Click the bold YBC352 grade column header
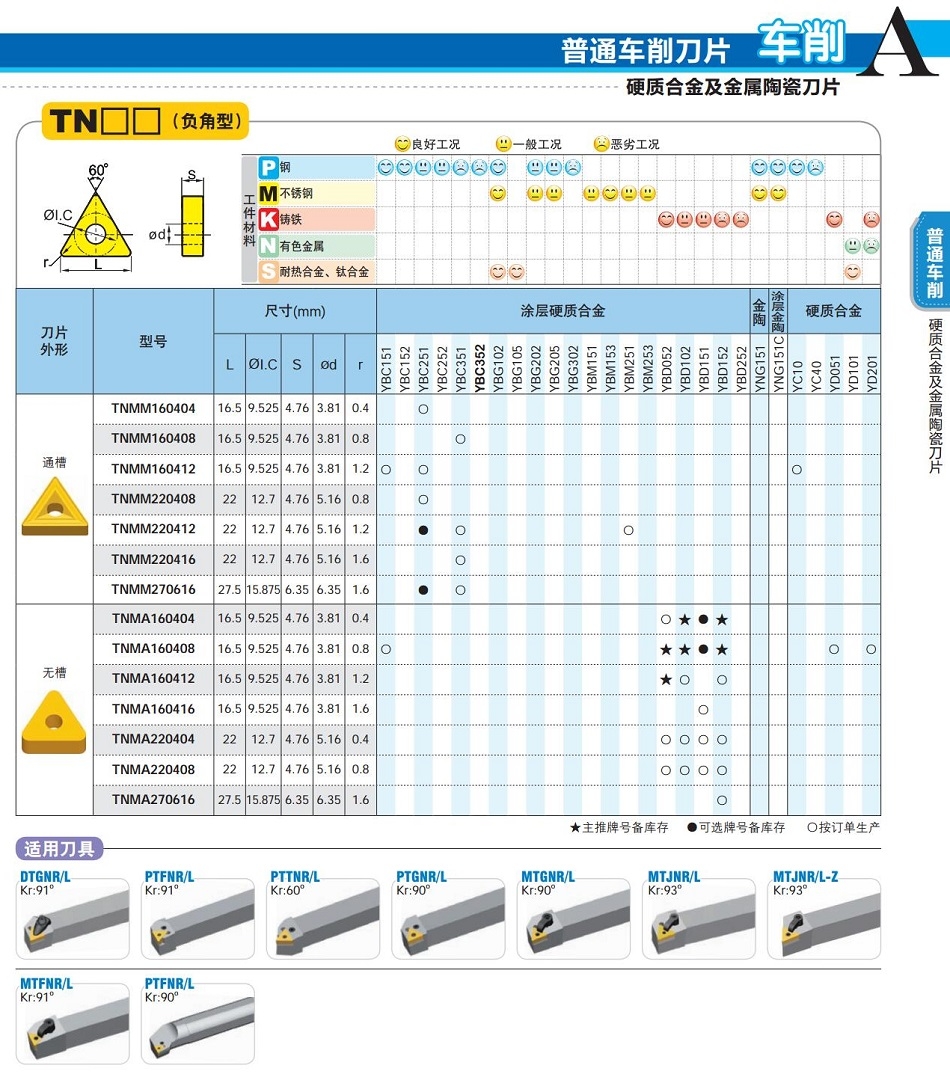The height and width of the screenshot is (1086, 950). click(x=479, y=369)
